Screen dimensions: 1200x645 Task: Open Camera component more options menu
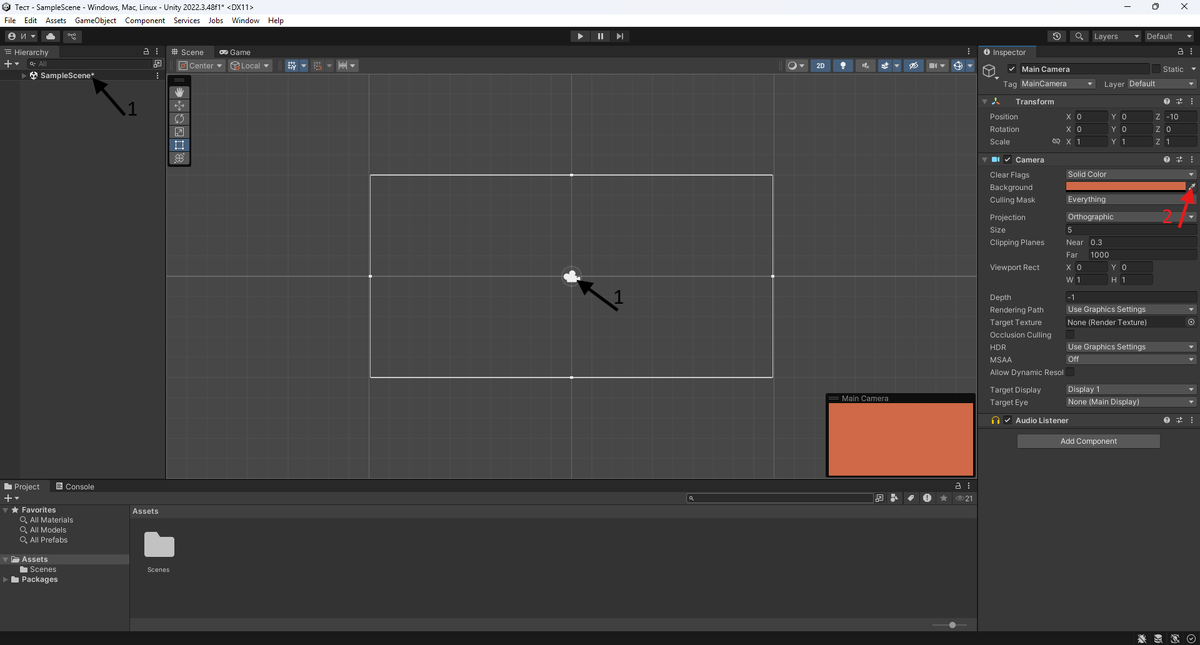(x=1191, y=159)
